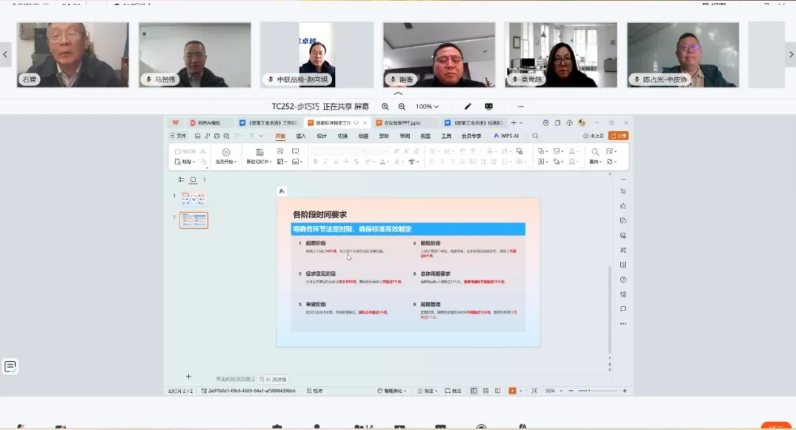Open the 设计 ribbon tab
This screenshot has height=430, width=796.
[321, 136]
